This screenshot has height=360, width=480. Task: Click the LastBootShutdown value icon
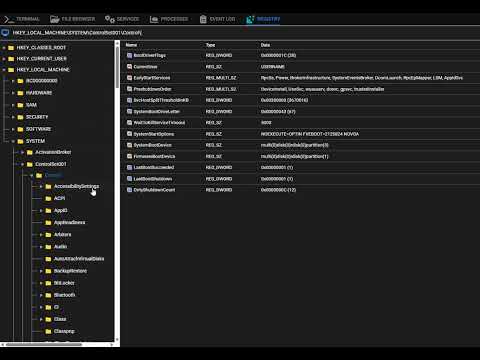pyautogui.click(x=129, y=179)
